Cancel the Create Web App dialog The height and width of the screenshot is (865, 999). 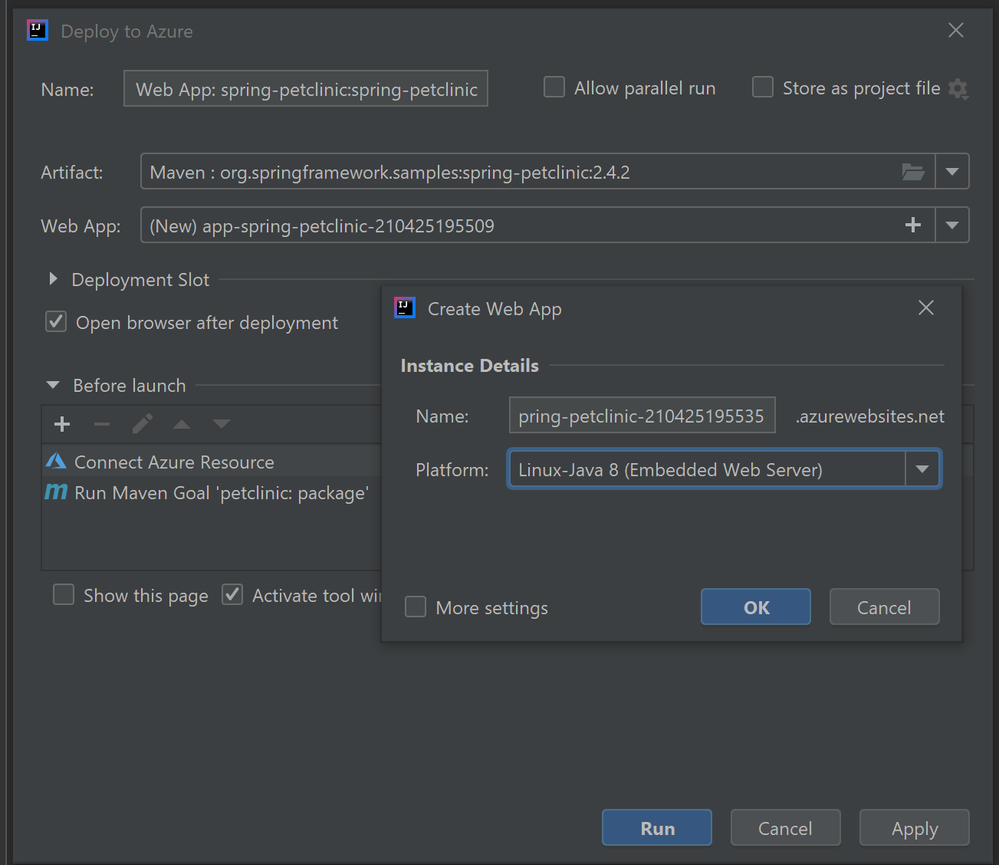coord(884,607)
